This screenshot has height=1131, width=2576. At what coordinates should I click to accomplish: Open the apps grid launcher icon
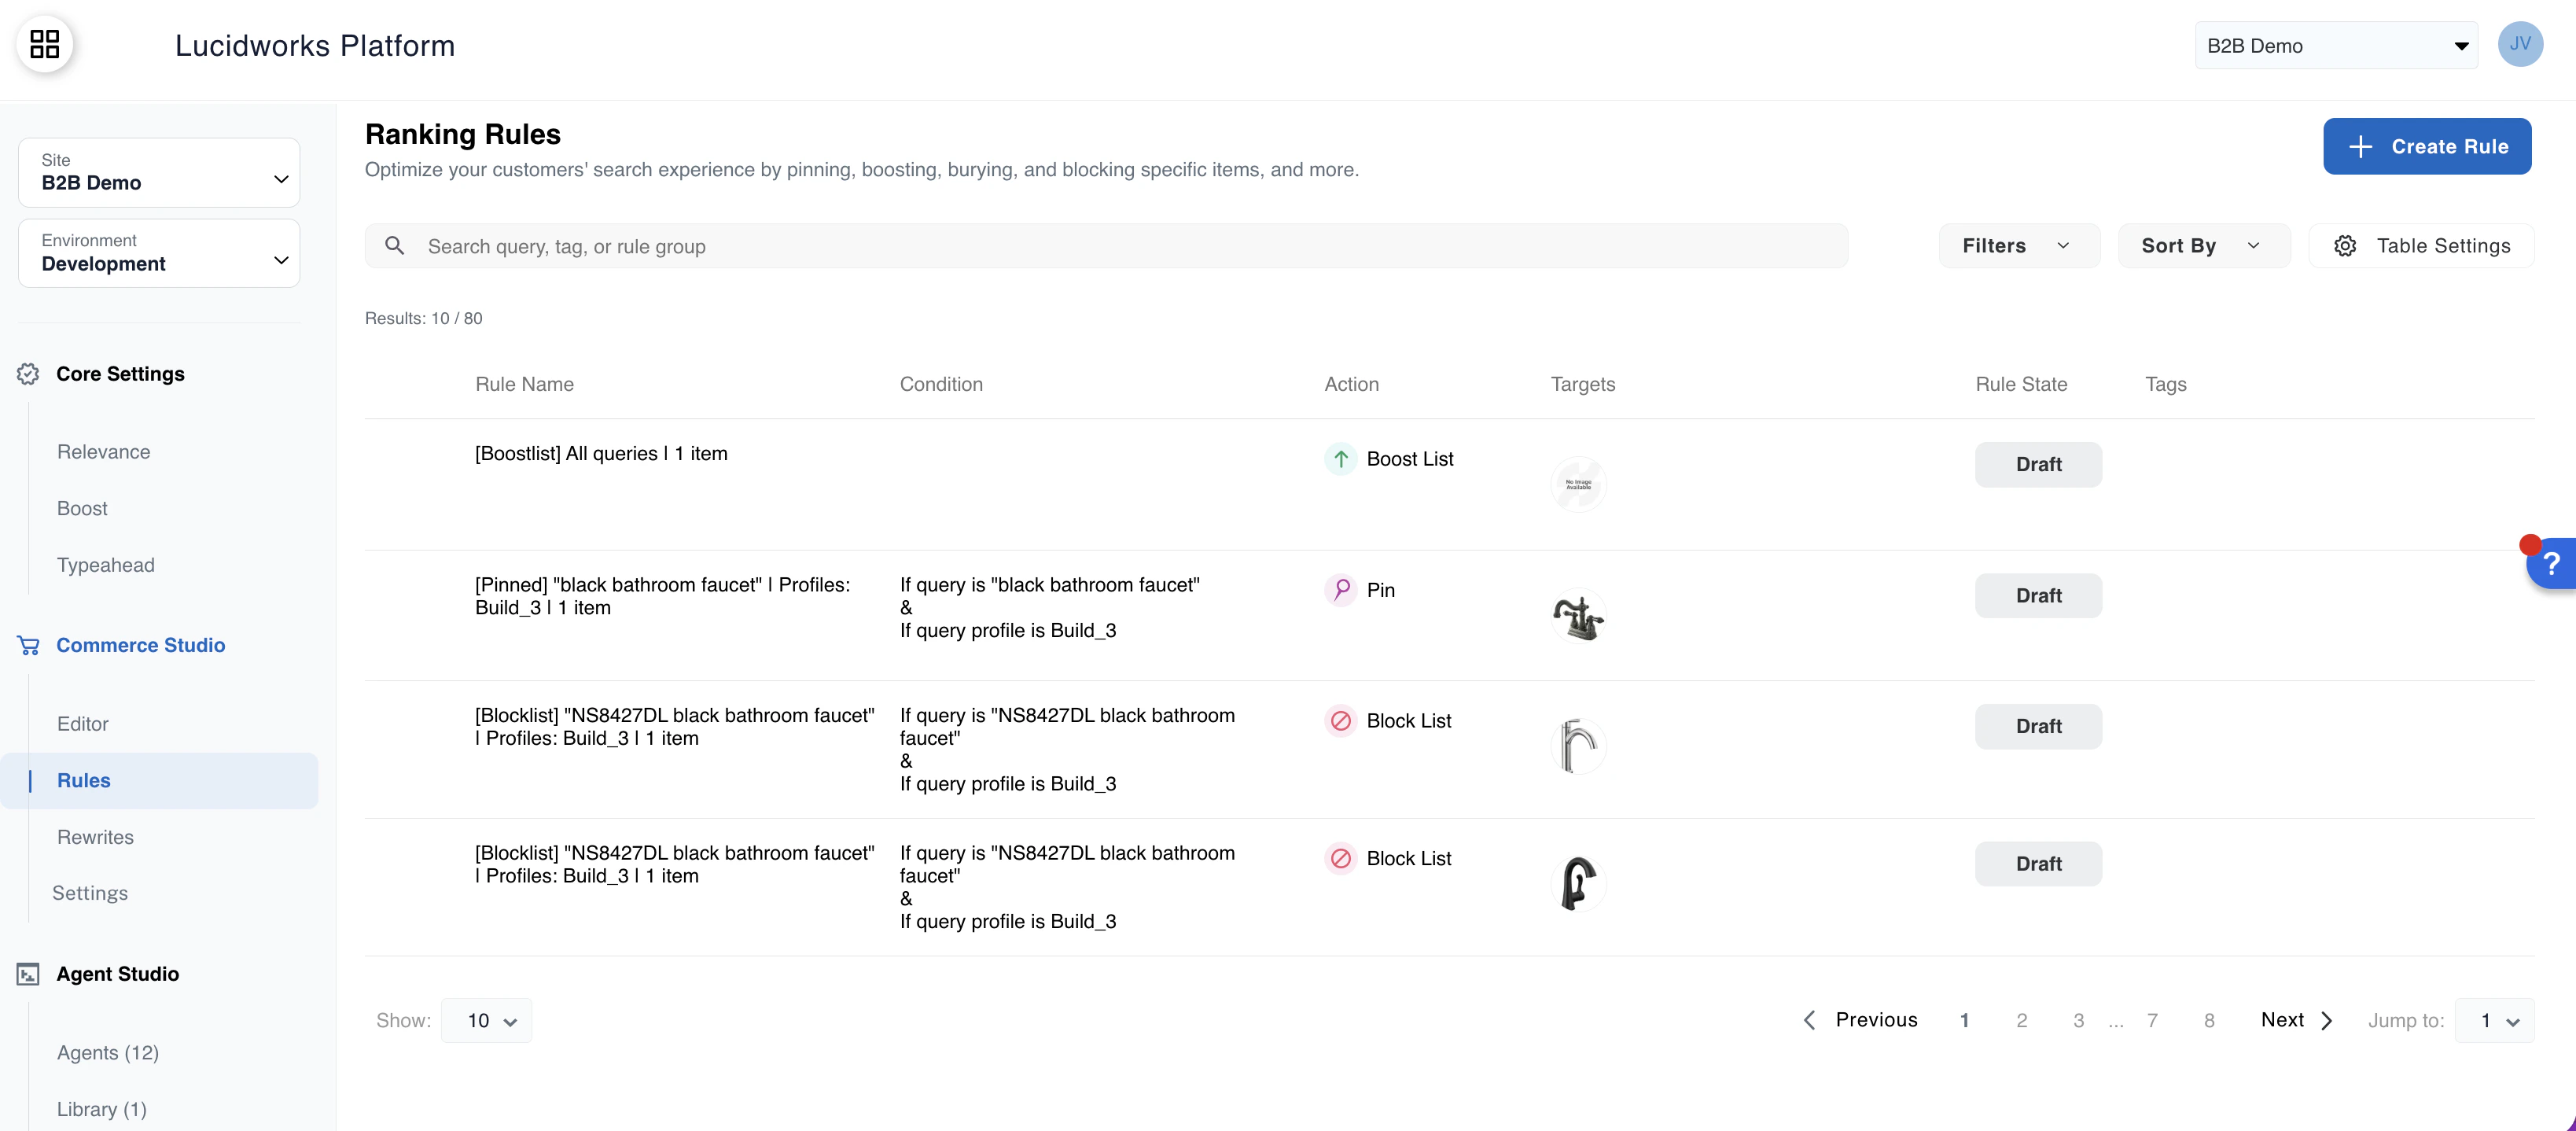tap(44, 44)
